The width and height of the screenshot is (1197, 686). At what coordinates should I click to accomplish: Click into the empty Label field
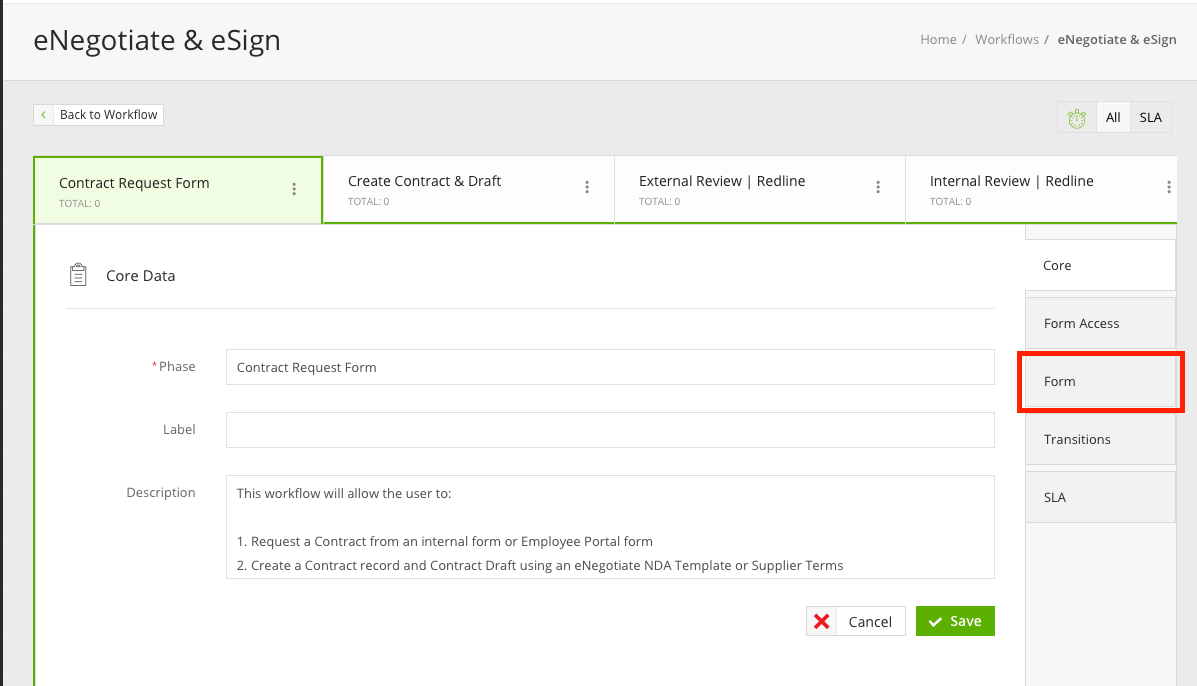pos(610,430)
